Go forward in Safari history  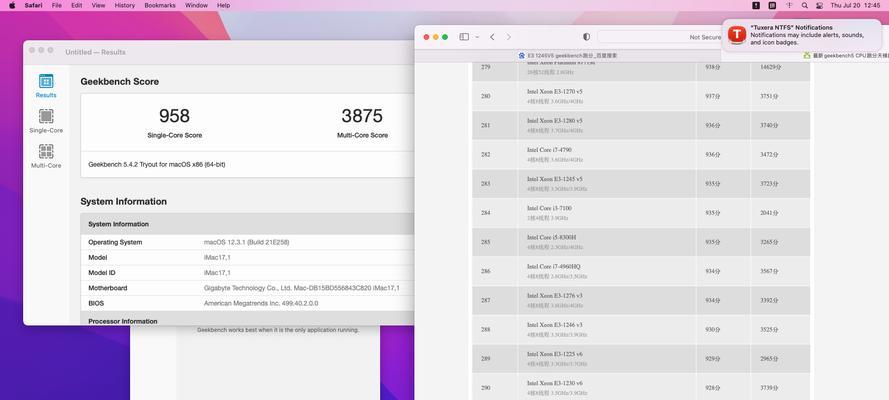point(509,37)
